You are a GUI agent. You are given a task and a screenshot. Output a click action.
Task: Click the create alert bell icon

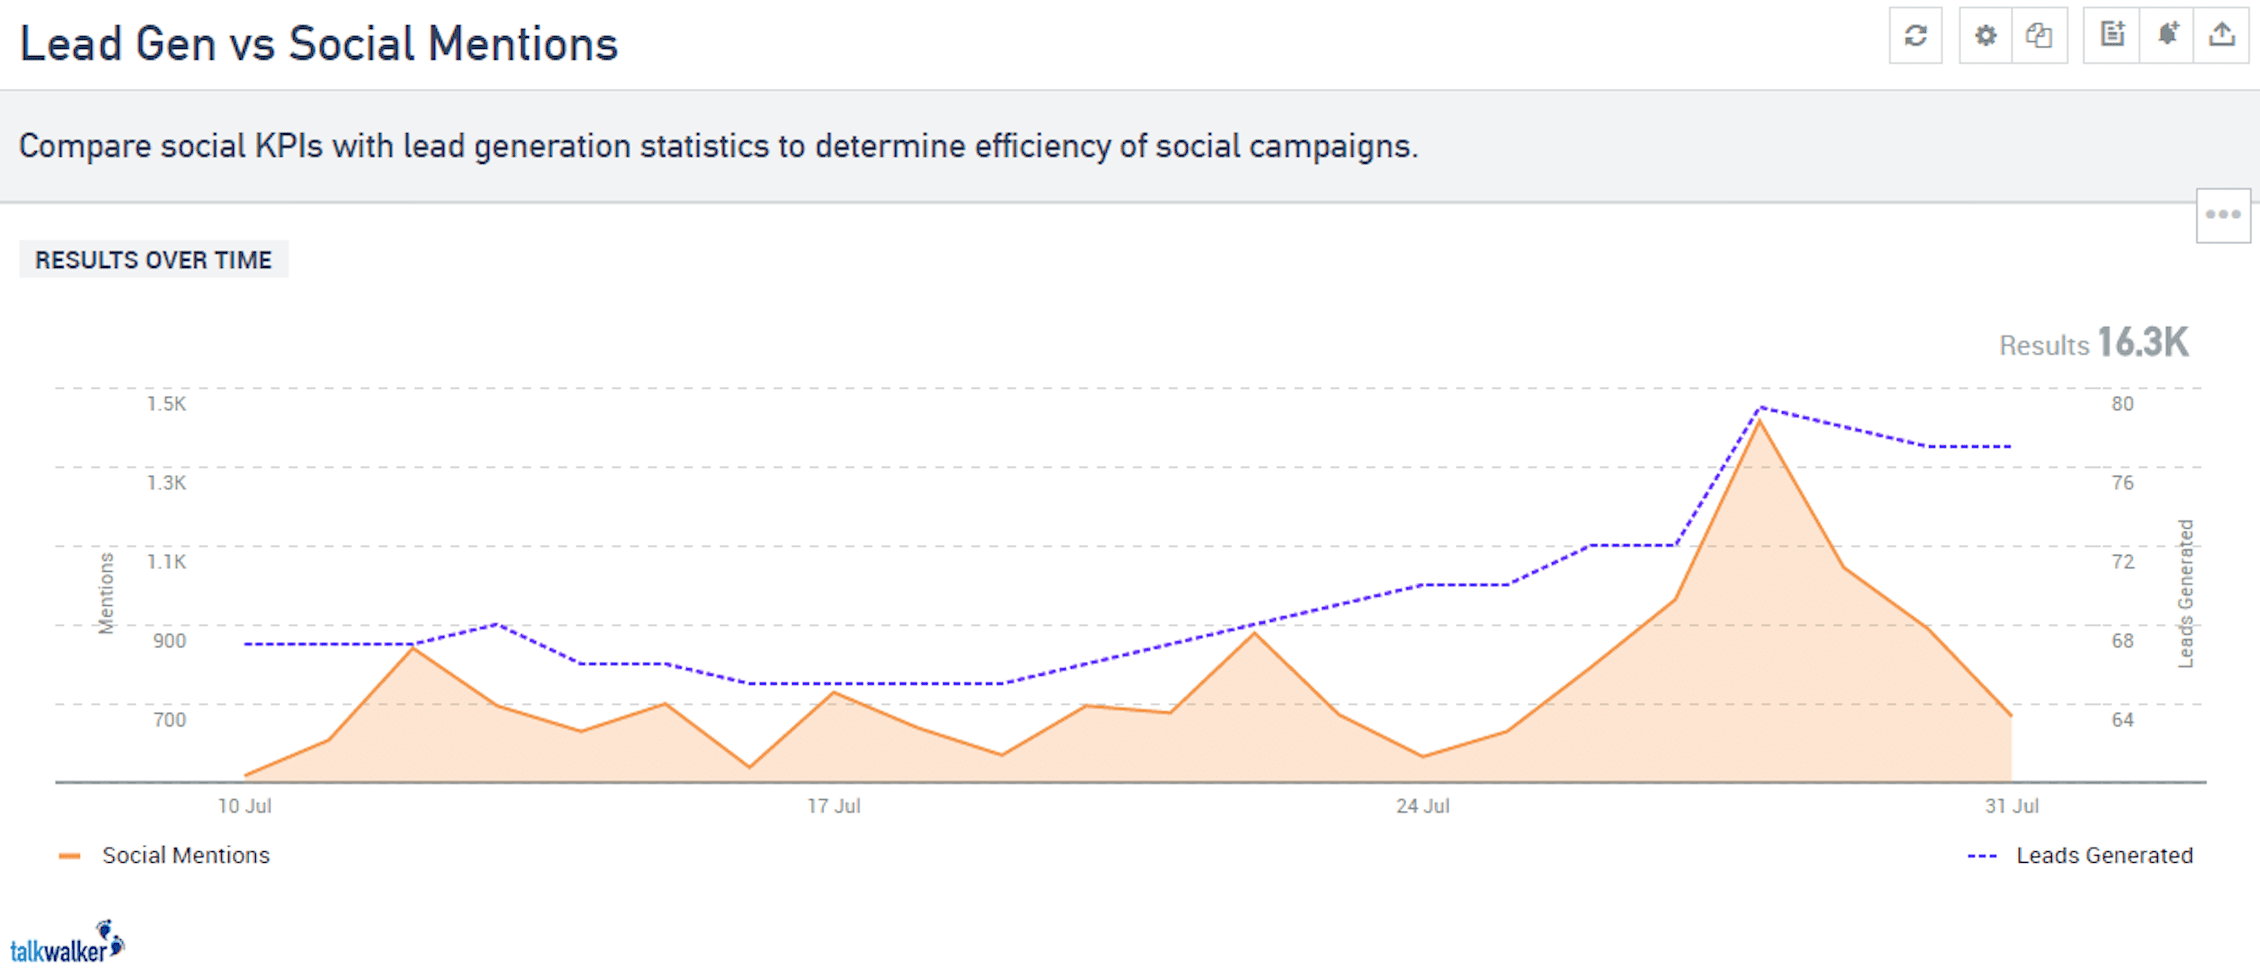[x=2167, y=36]
